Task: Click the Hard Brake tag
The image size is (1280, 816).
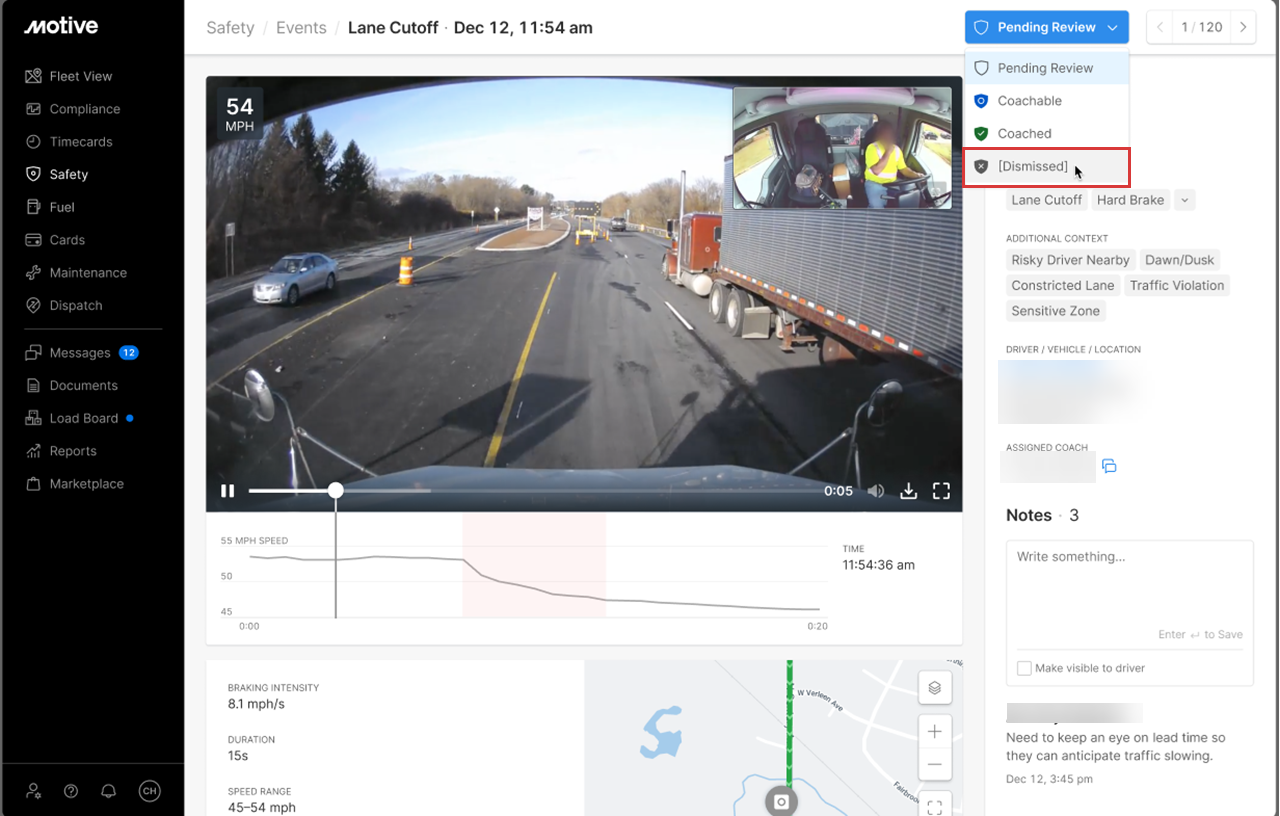Action: (1130, 200)
